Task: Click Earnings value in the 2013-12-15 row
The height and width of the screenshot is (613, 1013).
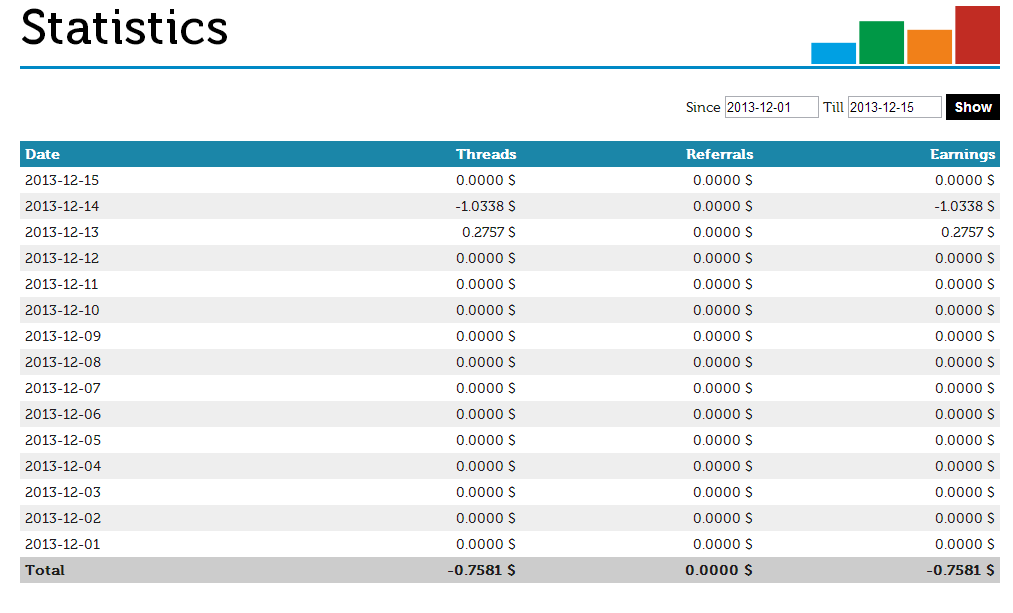Action: (x=965, y=180)
